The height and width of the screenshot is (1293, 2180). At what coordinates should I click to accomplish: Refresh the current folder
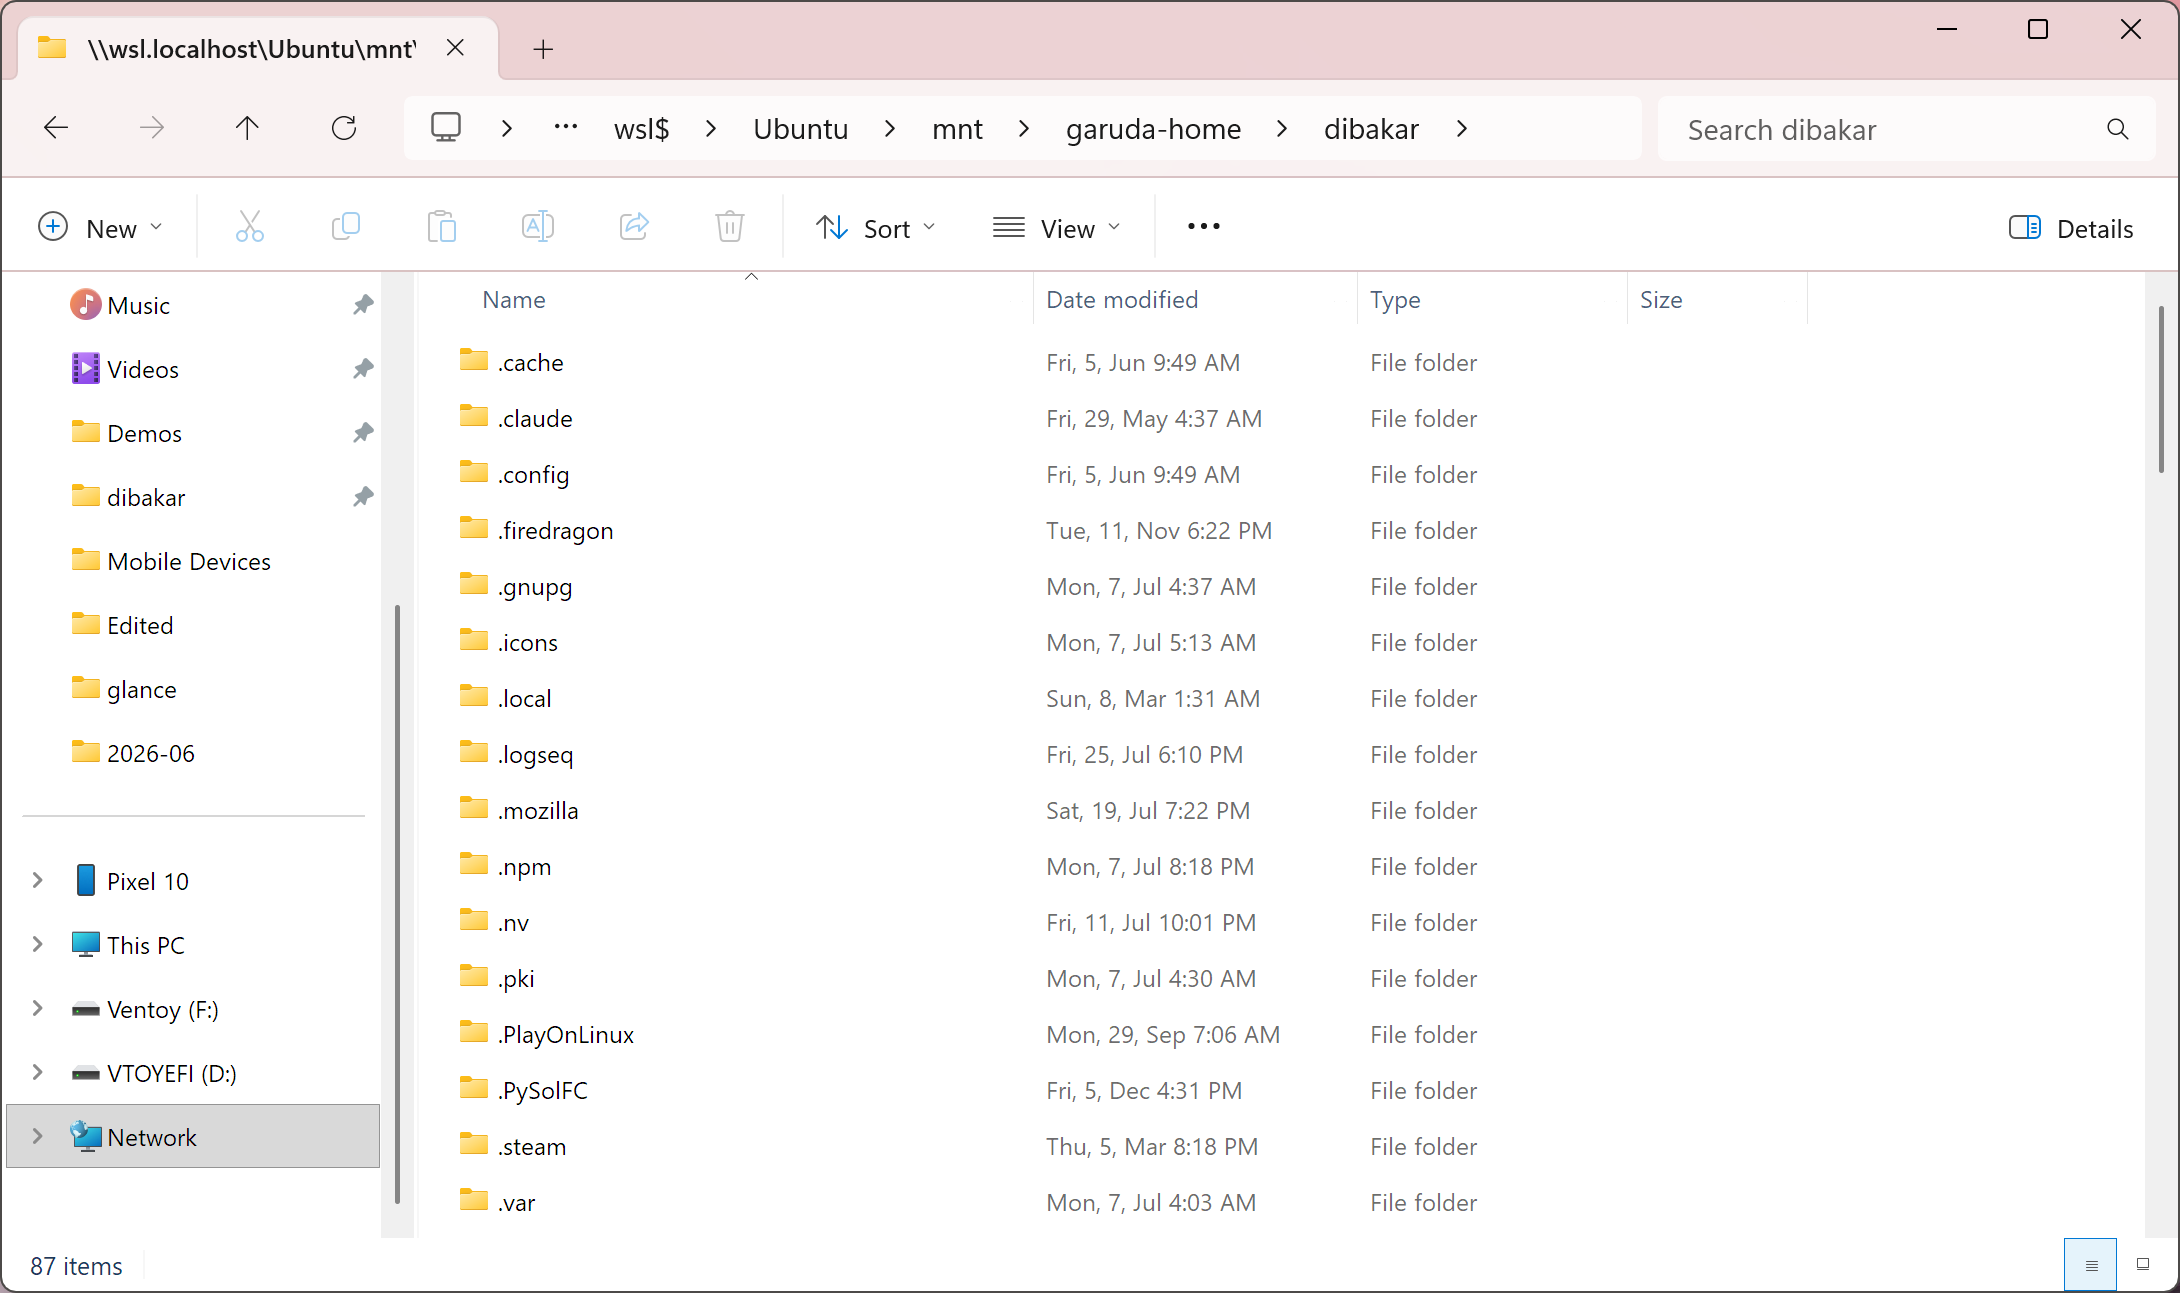344,128
